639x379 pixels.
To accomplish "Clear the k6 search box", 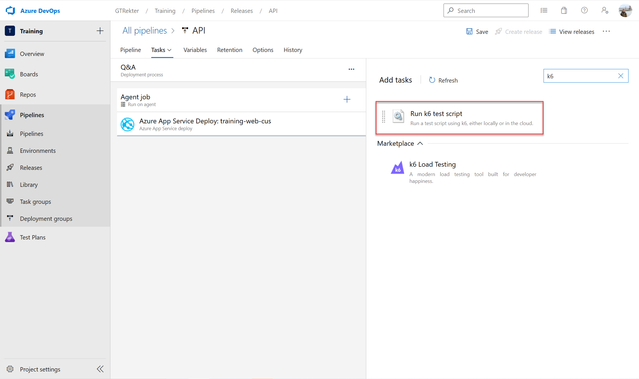I will tap(620, 76).
